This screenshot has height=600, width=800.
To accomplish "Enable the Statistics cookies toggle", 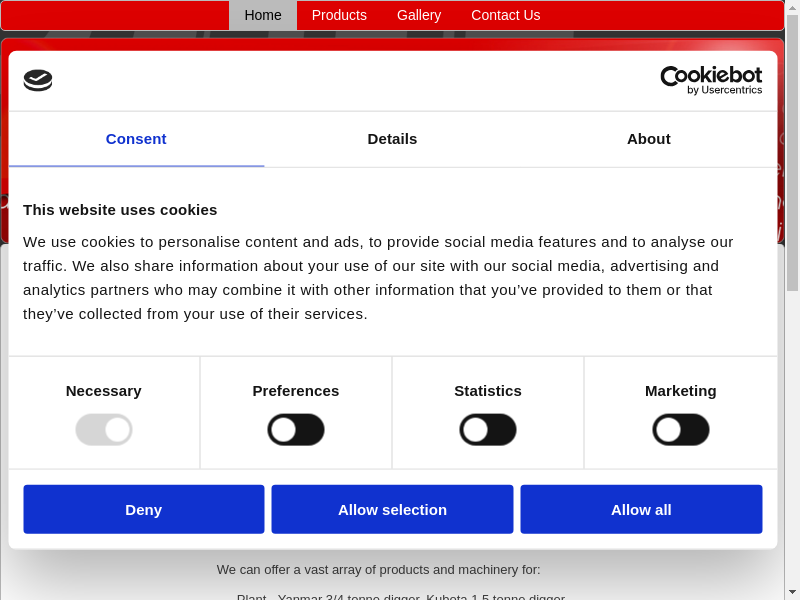I will click(x=488, y=430).
